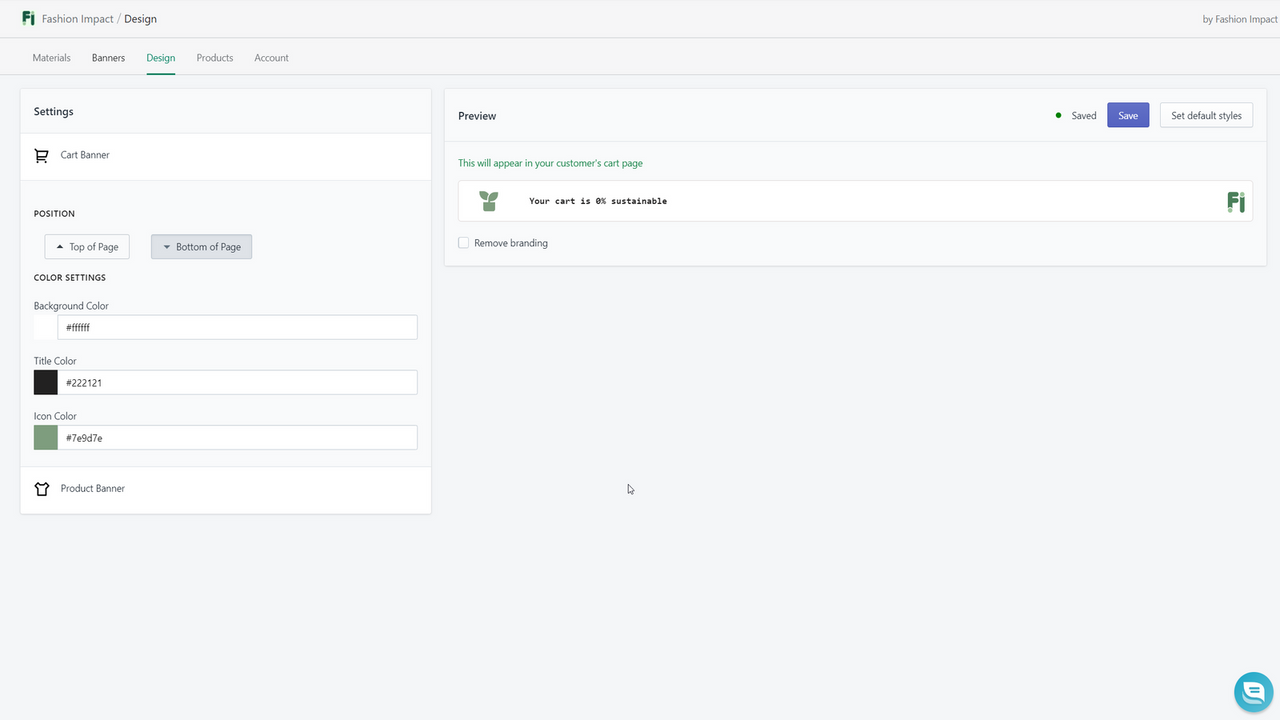Screen dimensions: 1280x720
Task: Select Top of Page position
Action: coord(87,246)
